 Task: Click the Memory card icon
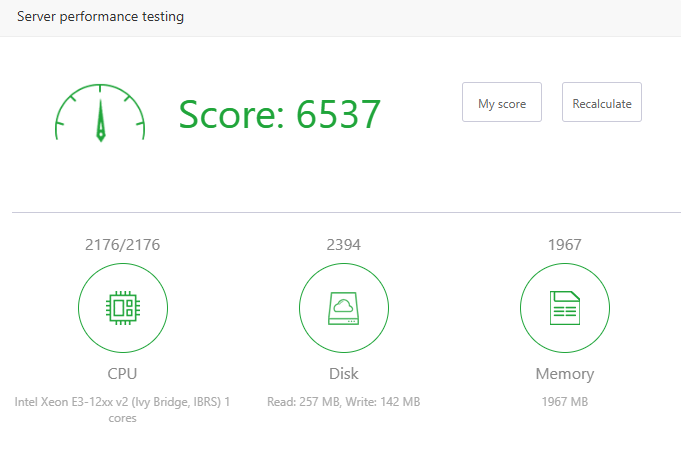pos(565,309)
